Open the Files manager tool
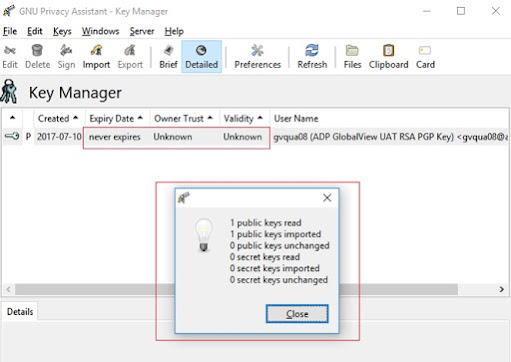Screen dimensions: 511x362 [x=352, y=57]
